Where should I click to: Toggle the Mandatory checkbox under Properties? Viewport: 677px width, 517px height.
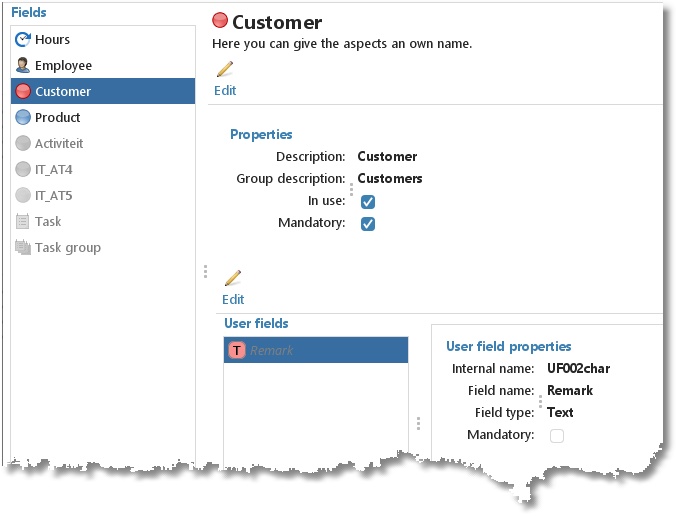(x=368, y=224)
